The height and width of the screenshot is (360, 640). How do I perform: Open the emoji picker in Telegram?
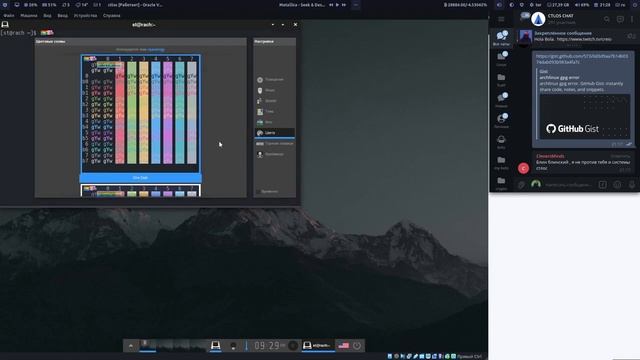tap(617, 185)
